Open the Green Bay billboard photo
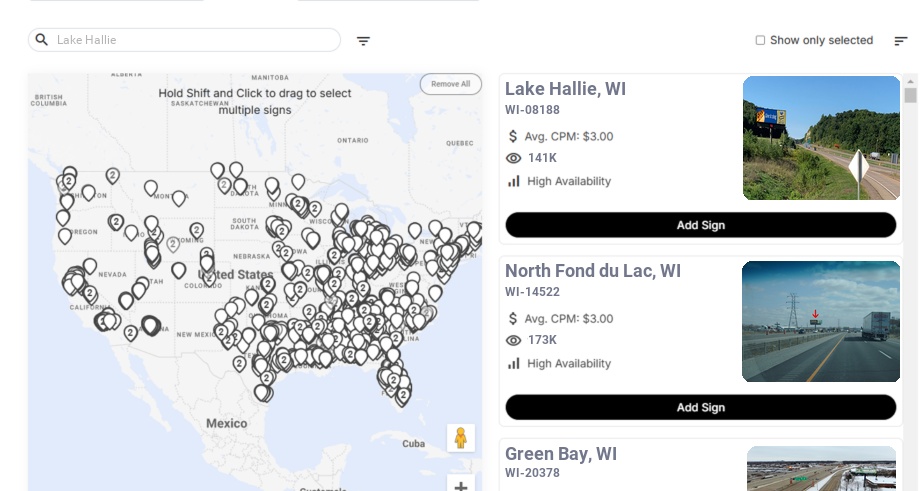Image resolution: width=920 pixels, height=491 pixels. tap(821, 468)
